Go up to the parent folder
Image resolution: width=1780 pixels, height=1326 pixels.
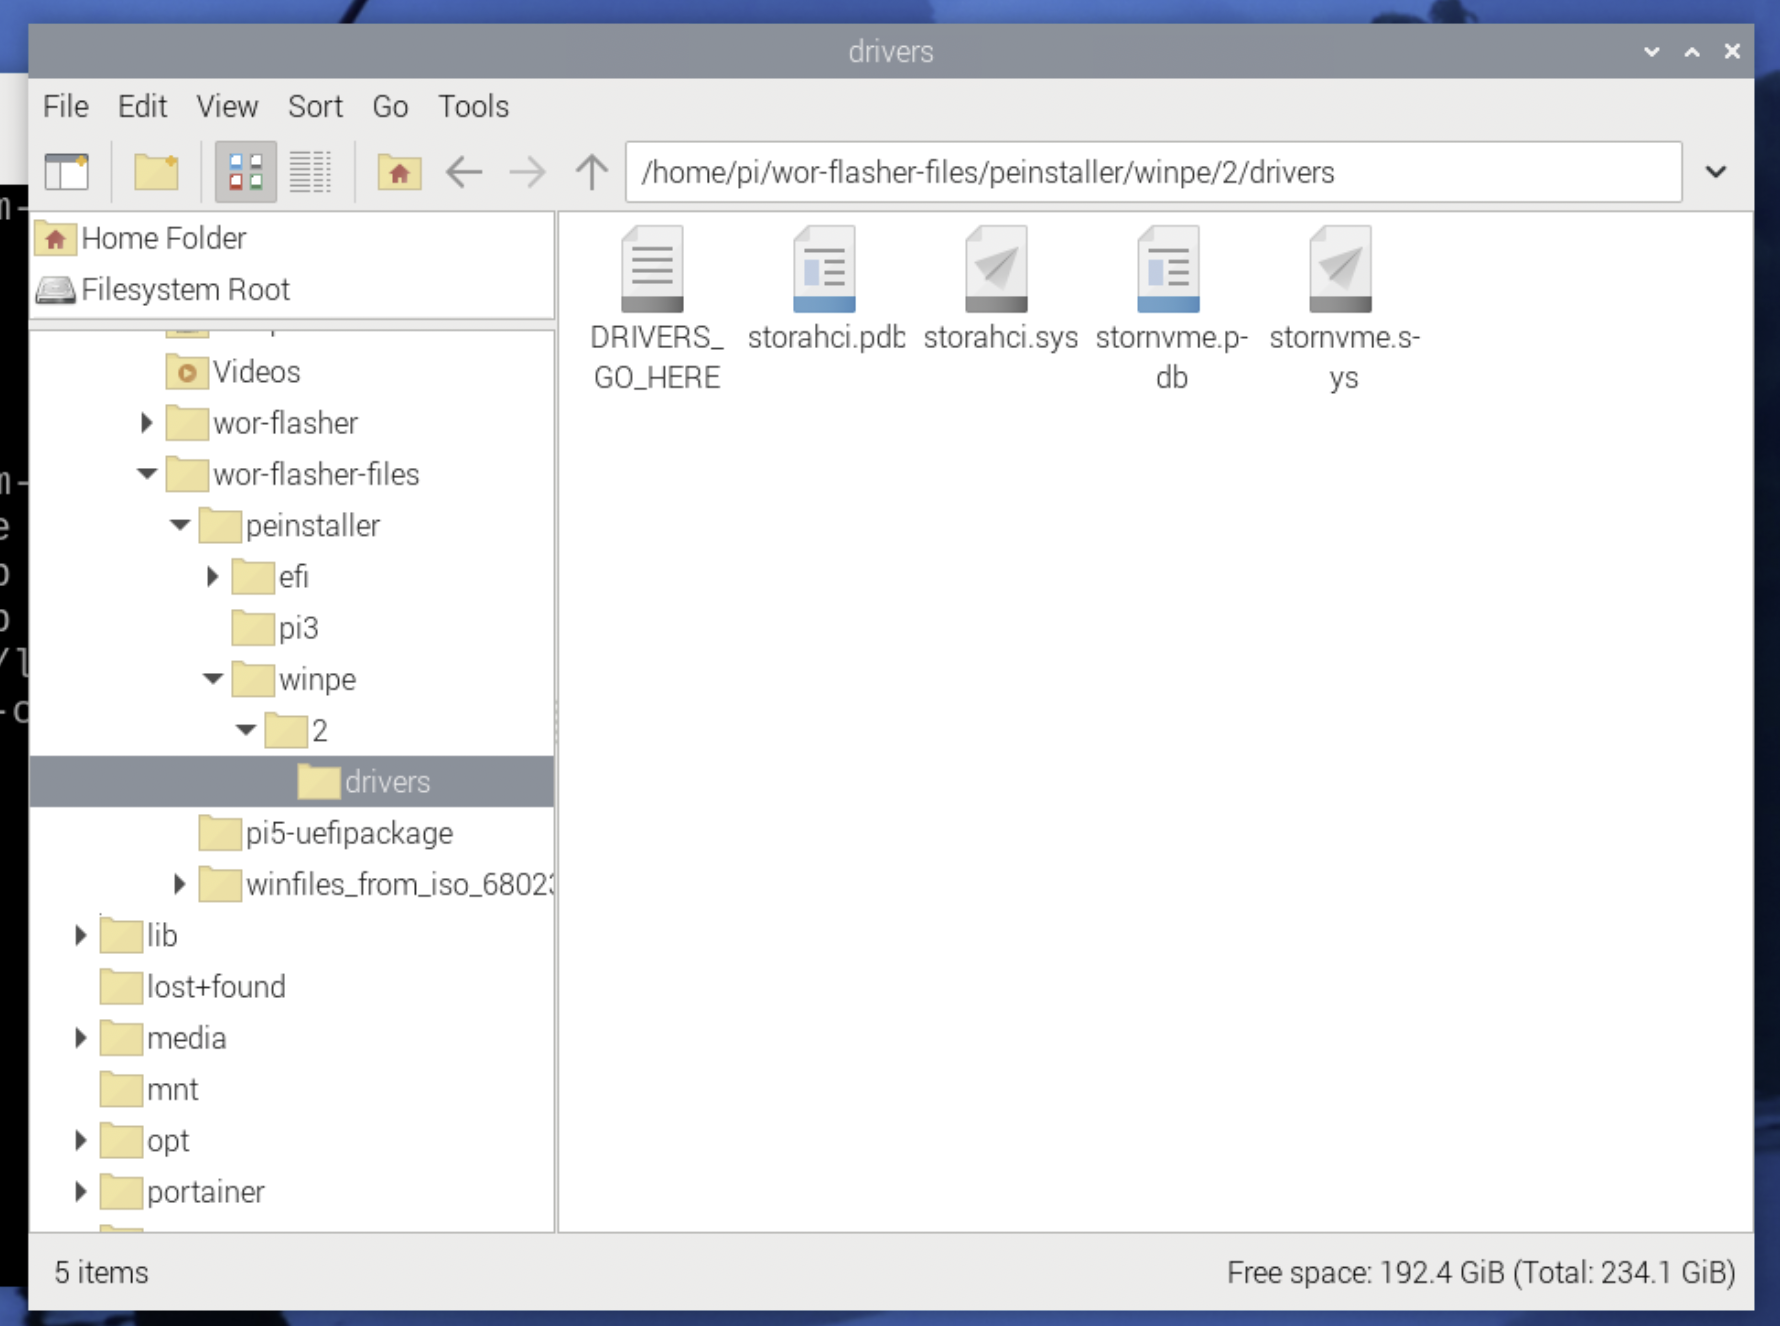(591, 172)
